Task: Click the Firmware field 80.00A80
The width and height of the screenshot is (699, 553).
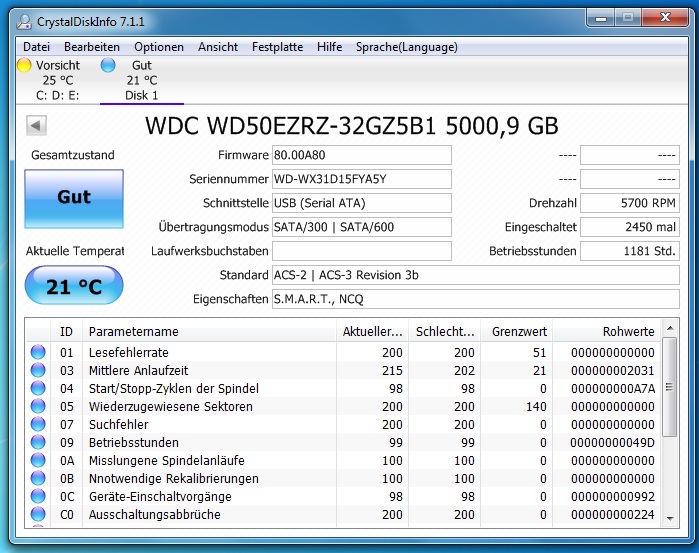Action: pos(362,155)
